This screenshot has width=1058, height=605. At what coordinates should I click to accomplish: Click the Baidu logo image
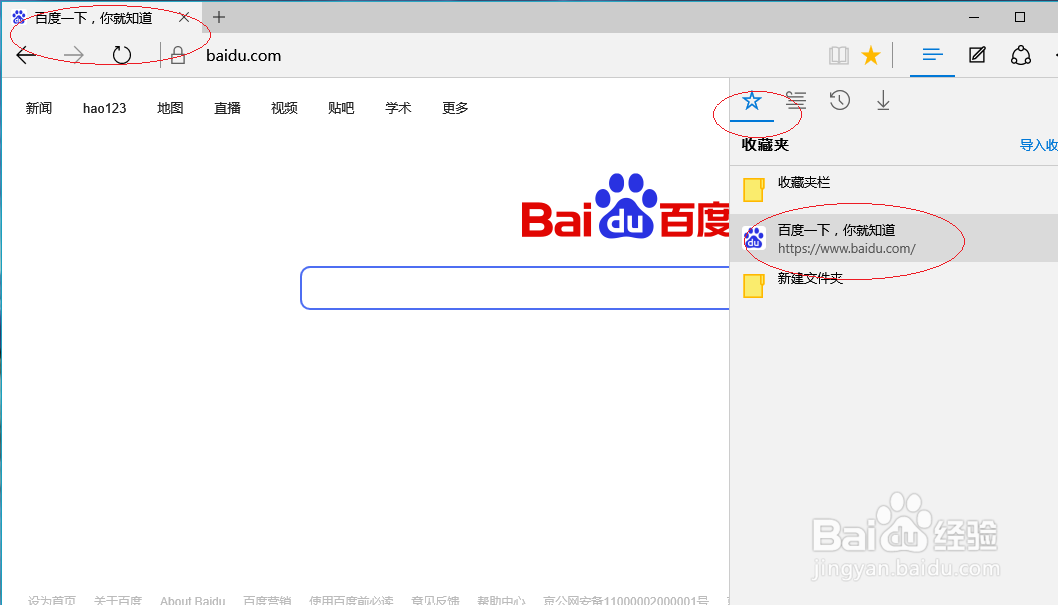click(625, 206)
